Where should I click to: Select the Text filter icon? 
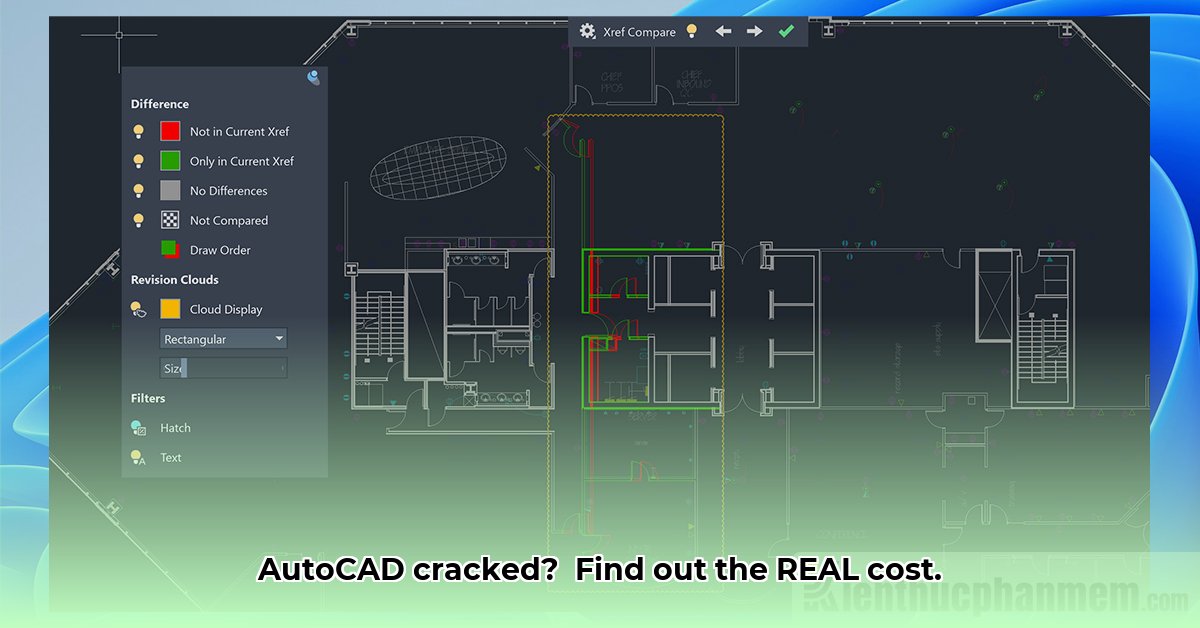(137, 457)
